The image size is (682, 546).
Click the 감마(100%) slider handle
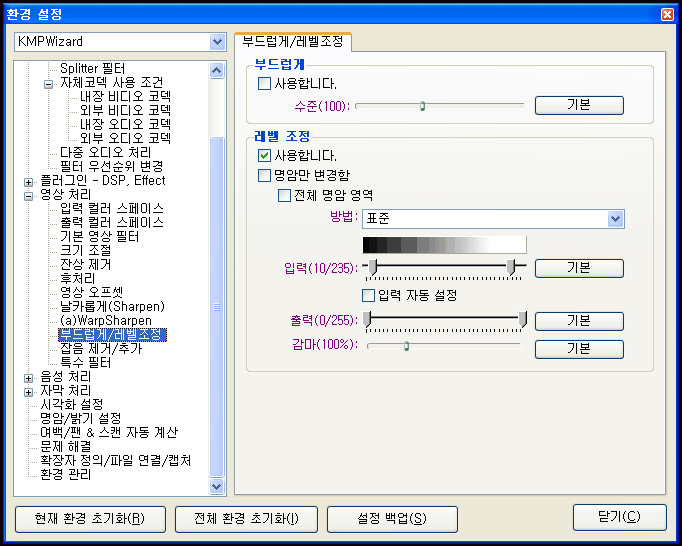(406, 346)
